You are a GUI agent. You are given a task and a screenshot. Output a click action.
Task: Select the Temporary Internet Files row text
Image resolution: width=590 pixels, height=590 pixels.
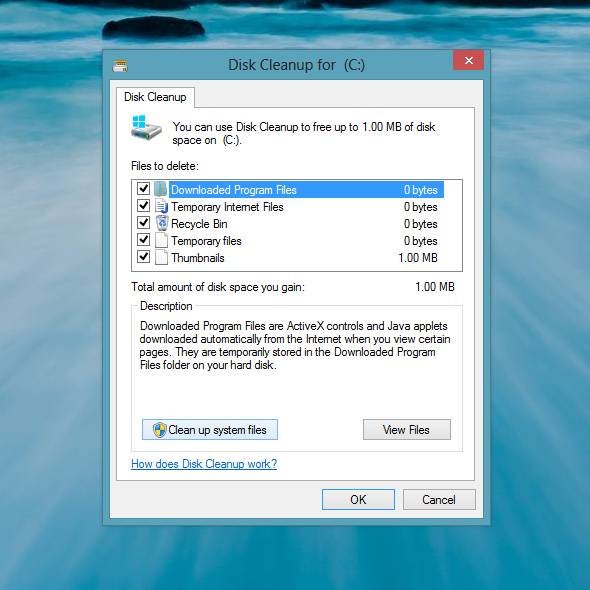pyautogui.click(x=227, y=207)
